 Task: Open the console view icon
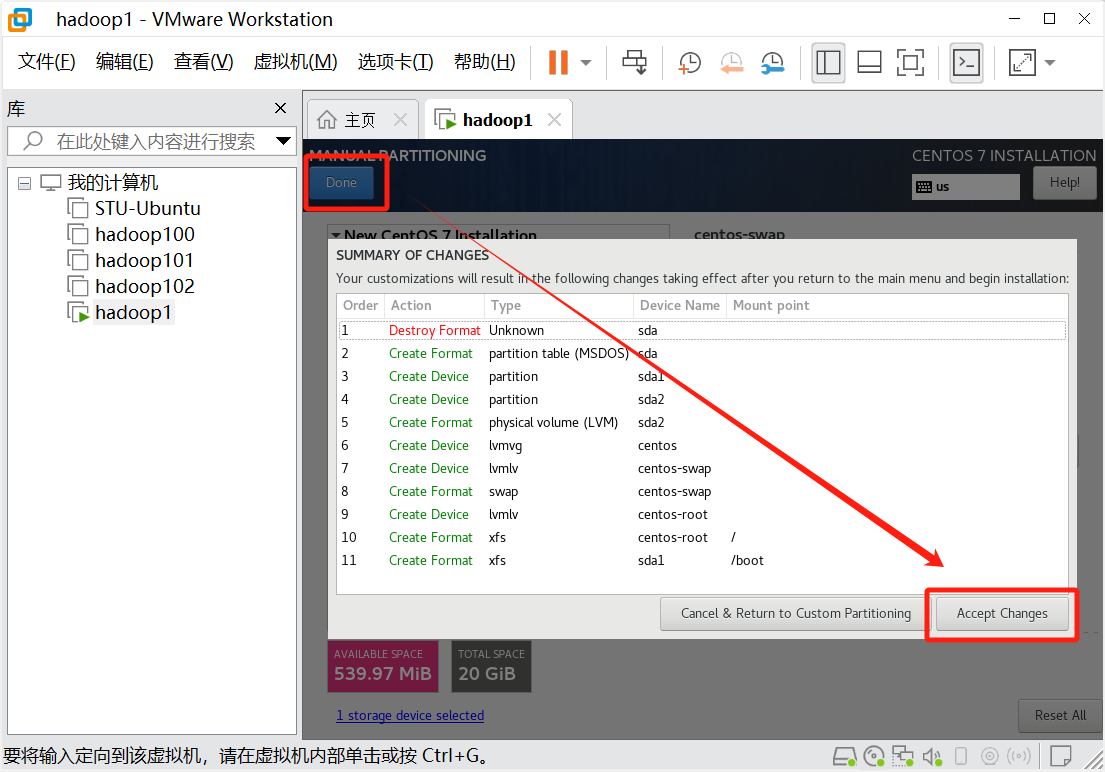pyautogui.click(x=966, y=63)
